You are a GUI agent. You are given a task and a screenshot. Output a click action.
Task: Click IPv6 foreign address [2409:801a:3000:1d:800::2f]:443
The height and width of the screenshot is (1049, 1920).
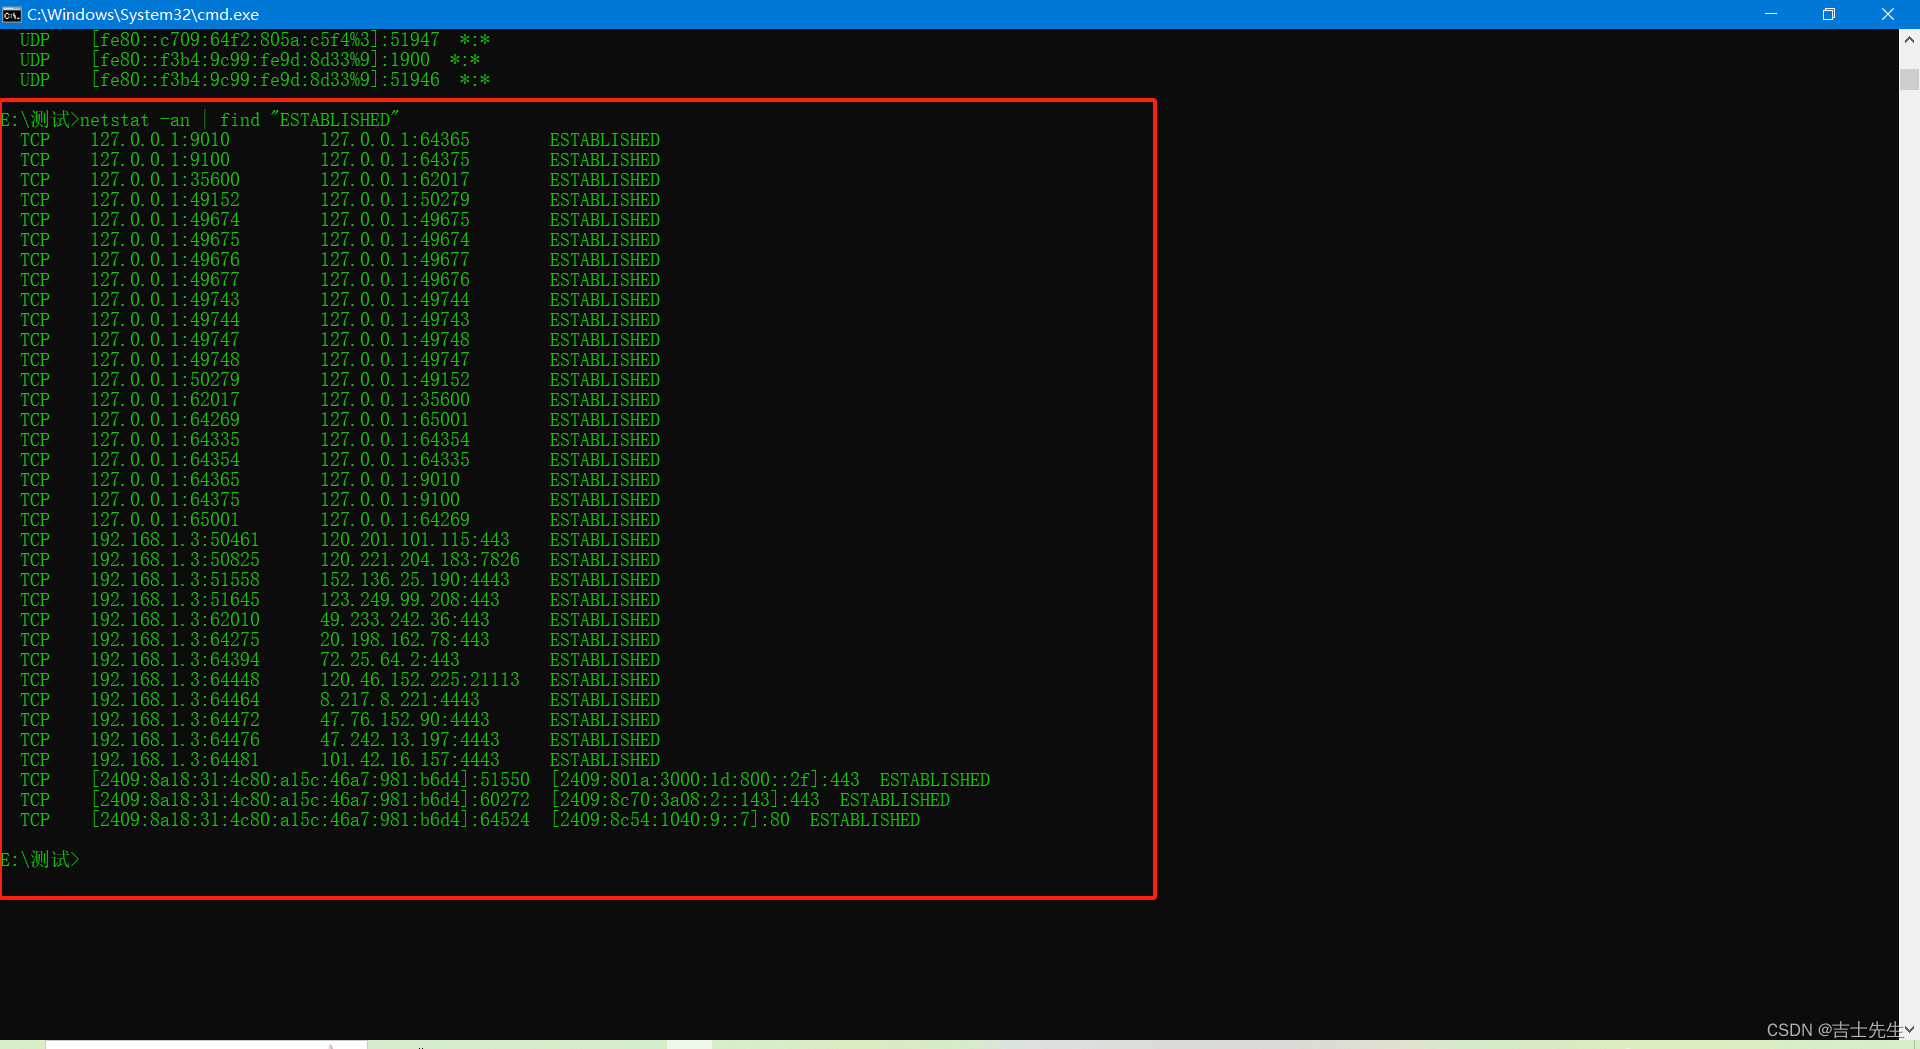pos(706,780)
